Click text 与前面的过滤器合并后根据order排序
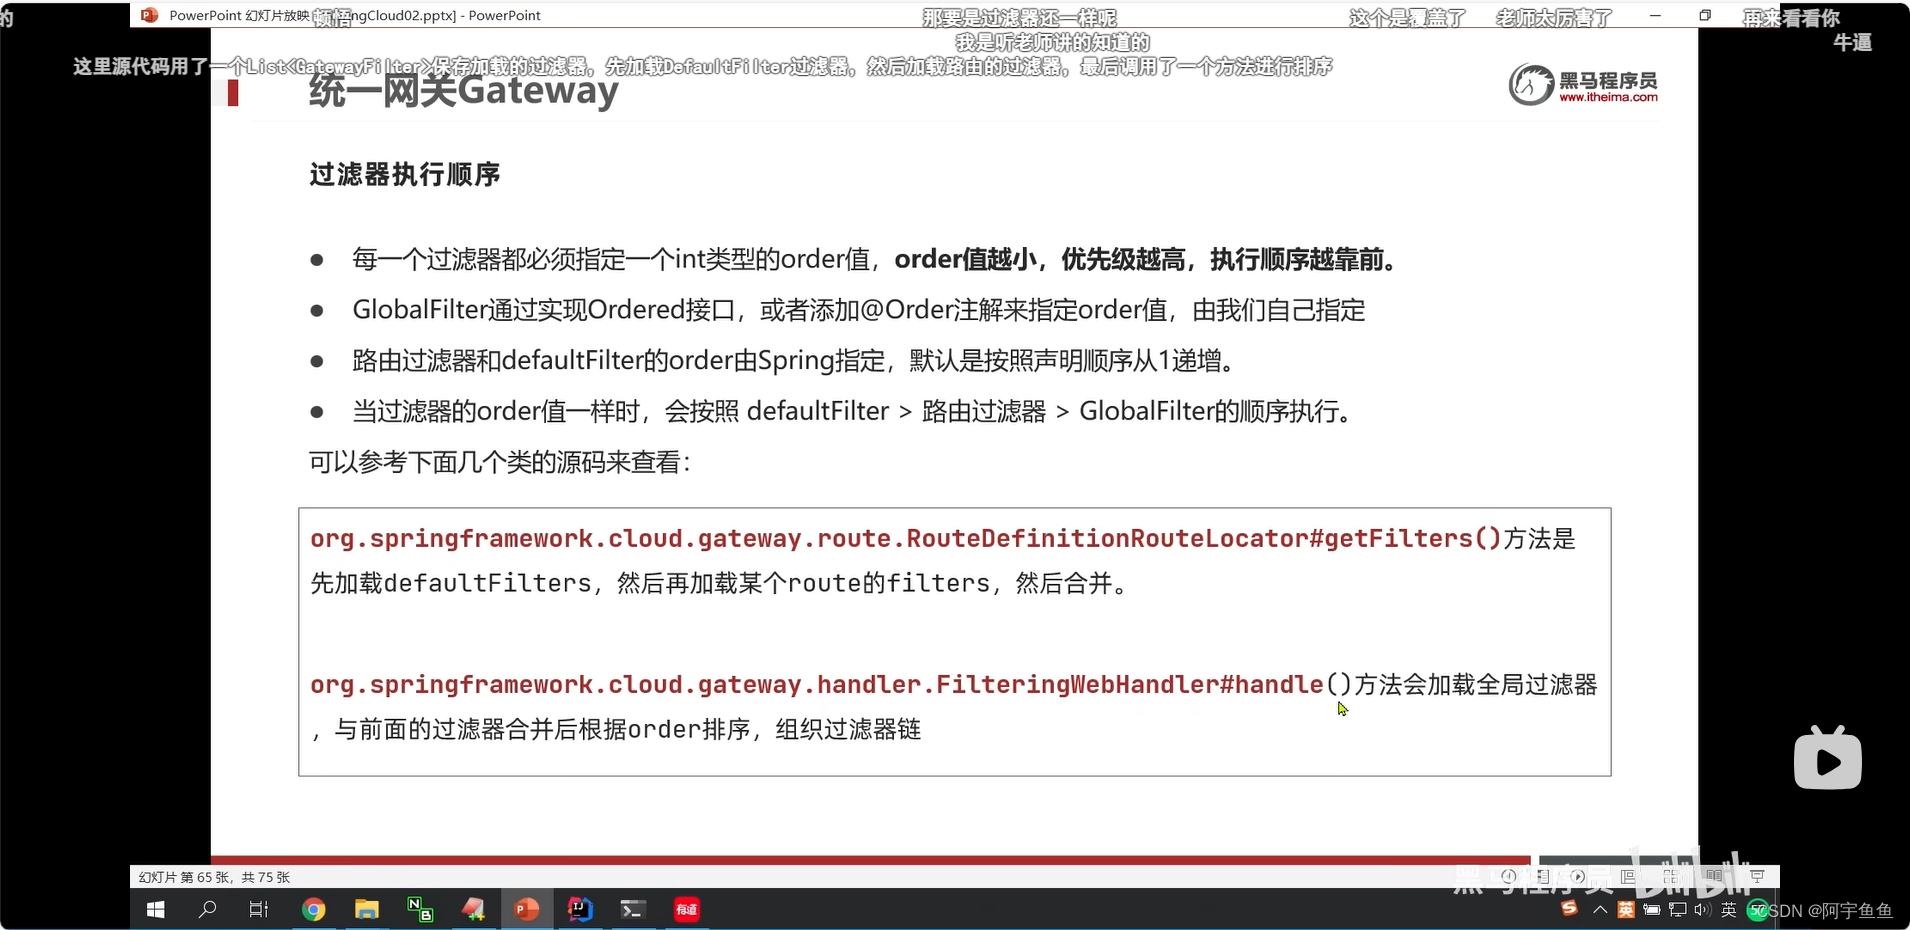The image size is (1910, 930). tap(543, 729)
